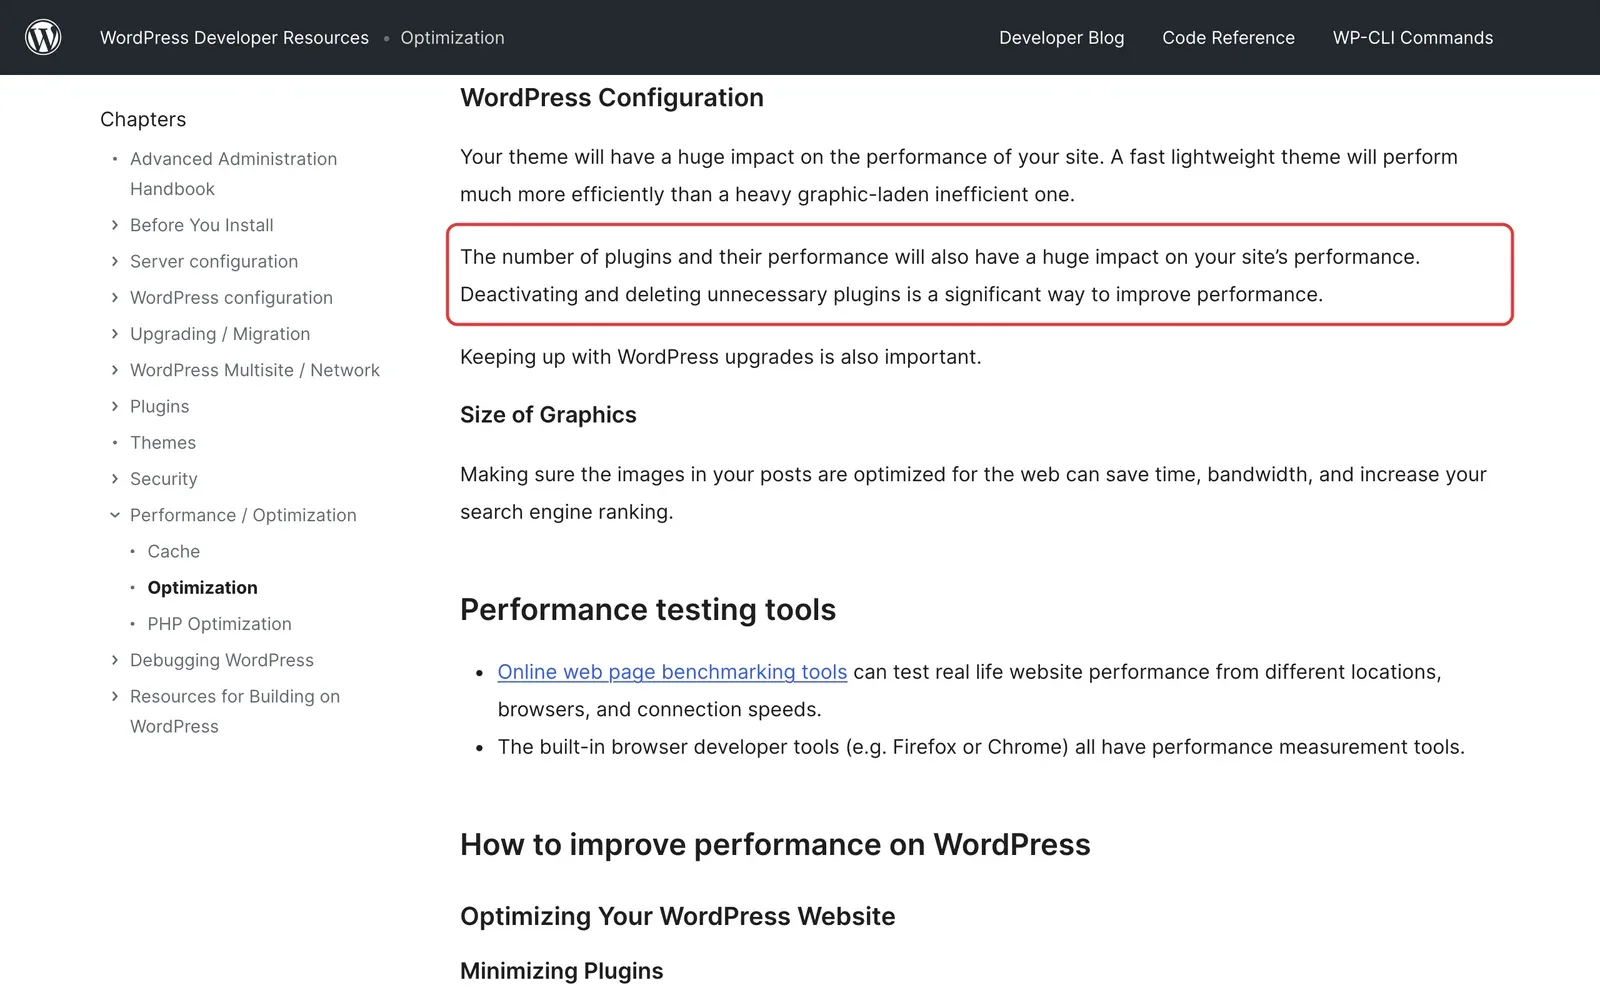The width and height of the screenshot is (1600, 1000).
Task: Open the Before You Install chapter
Action: click(x=201, y=225)
